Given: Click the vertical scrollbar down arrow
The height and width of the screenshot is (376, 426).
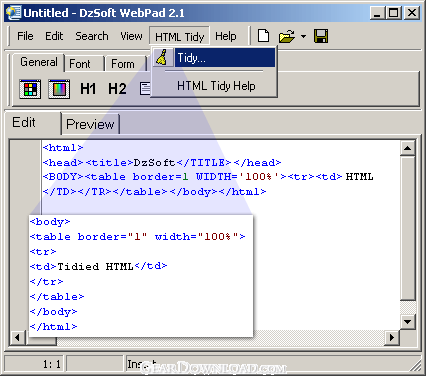Looking at the screenshot, I should click(x=407, y=322).
